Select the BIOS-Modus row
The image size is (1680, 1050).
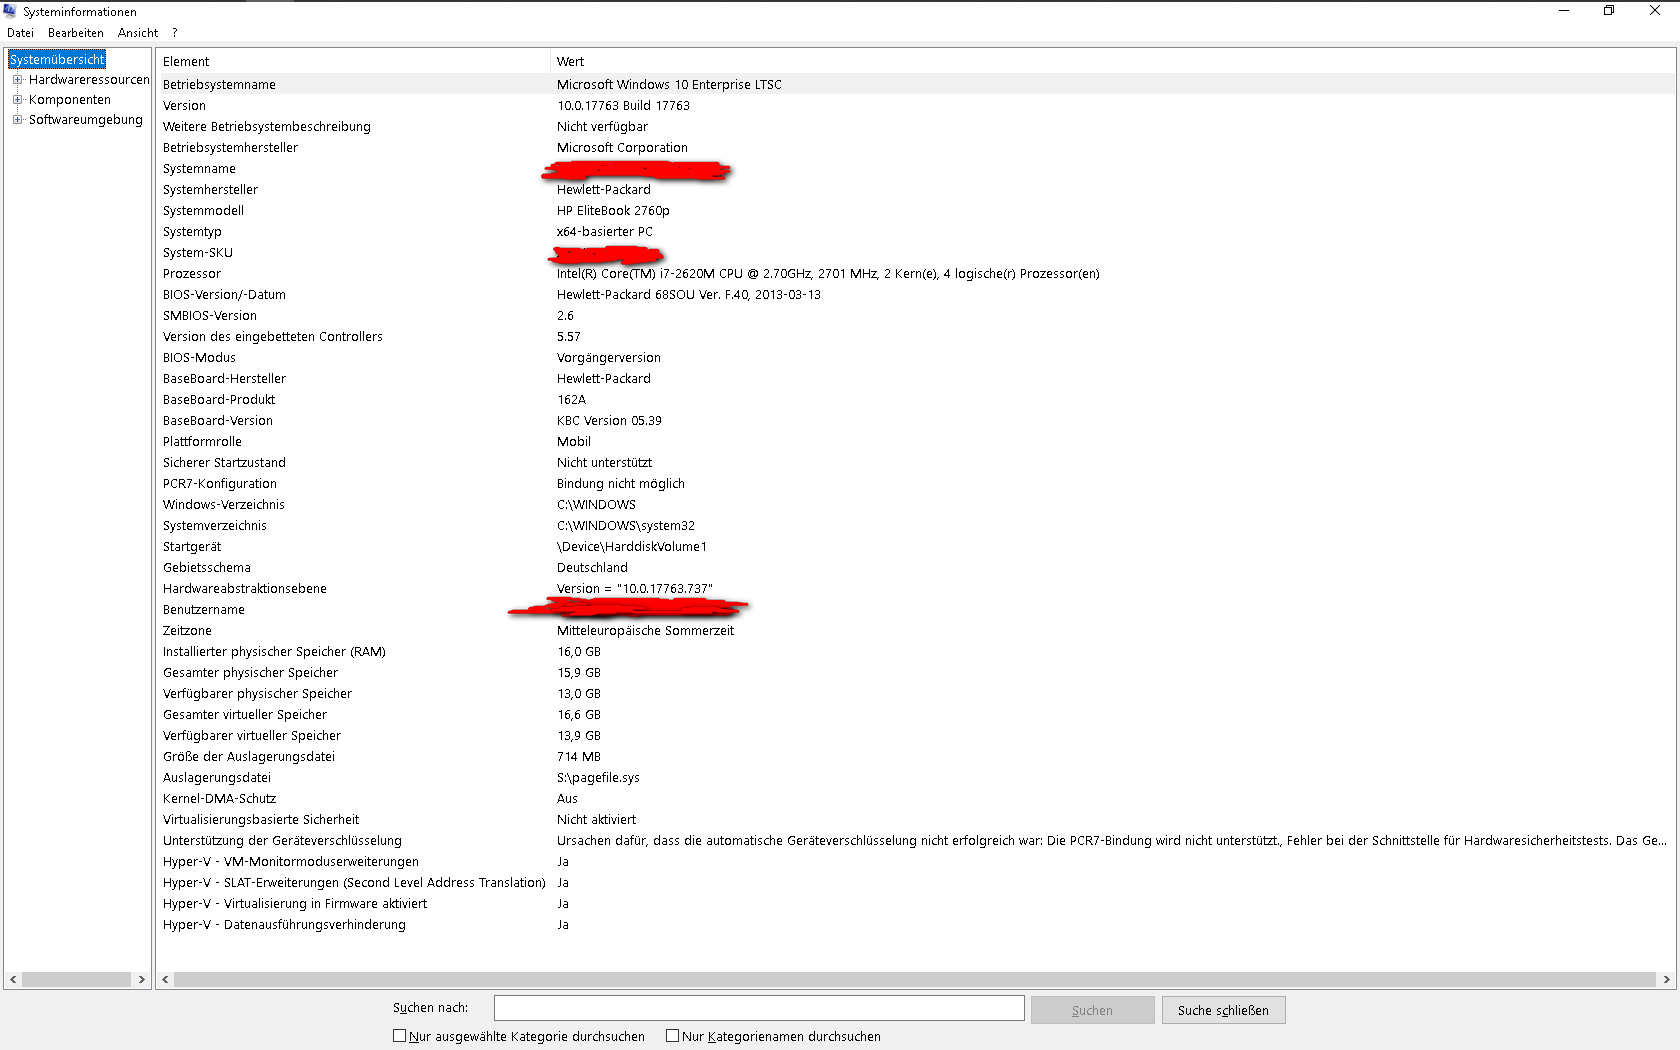915,358
